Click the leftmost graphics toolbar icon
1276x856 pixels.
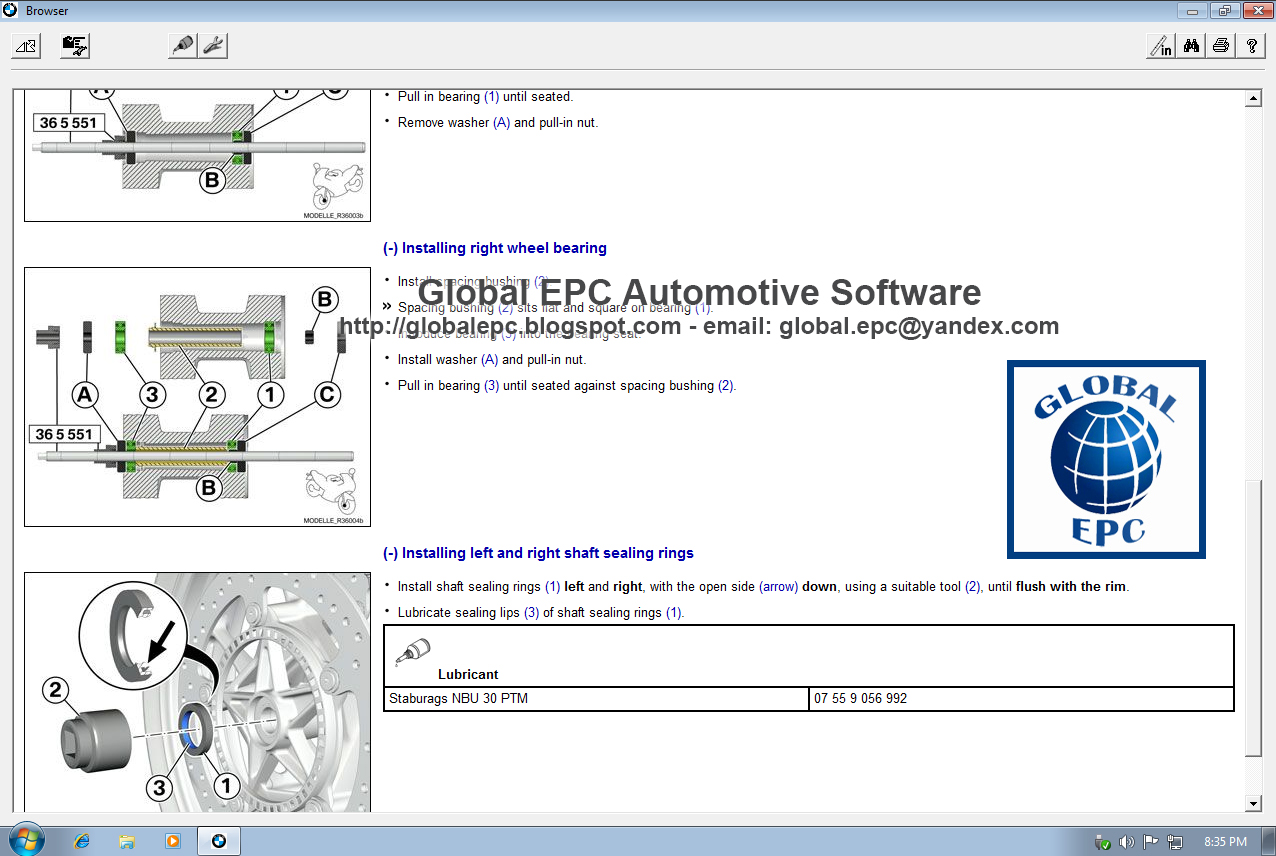25,45
